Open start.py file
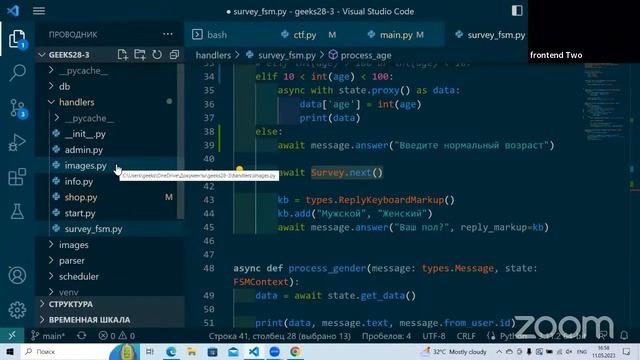This screenshot has height=360, width=640. (80, 213)
